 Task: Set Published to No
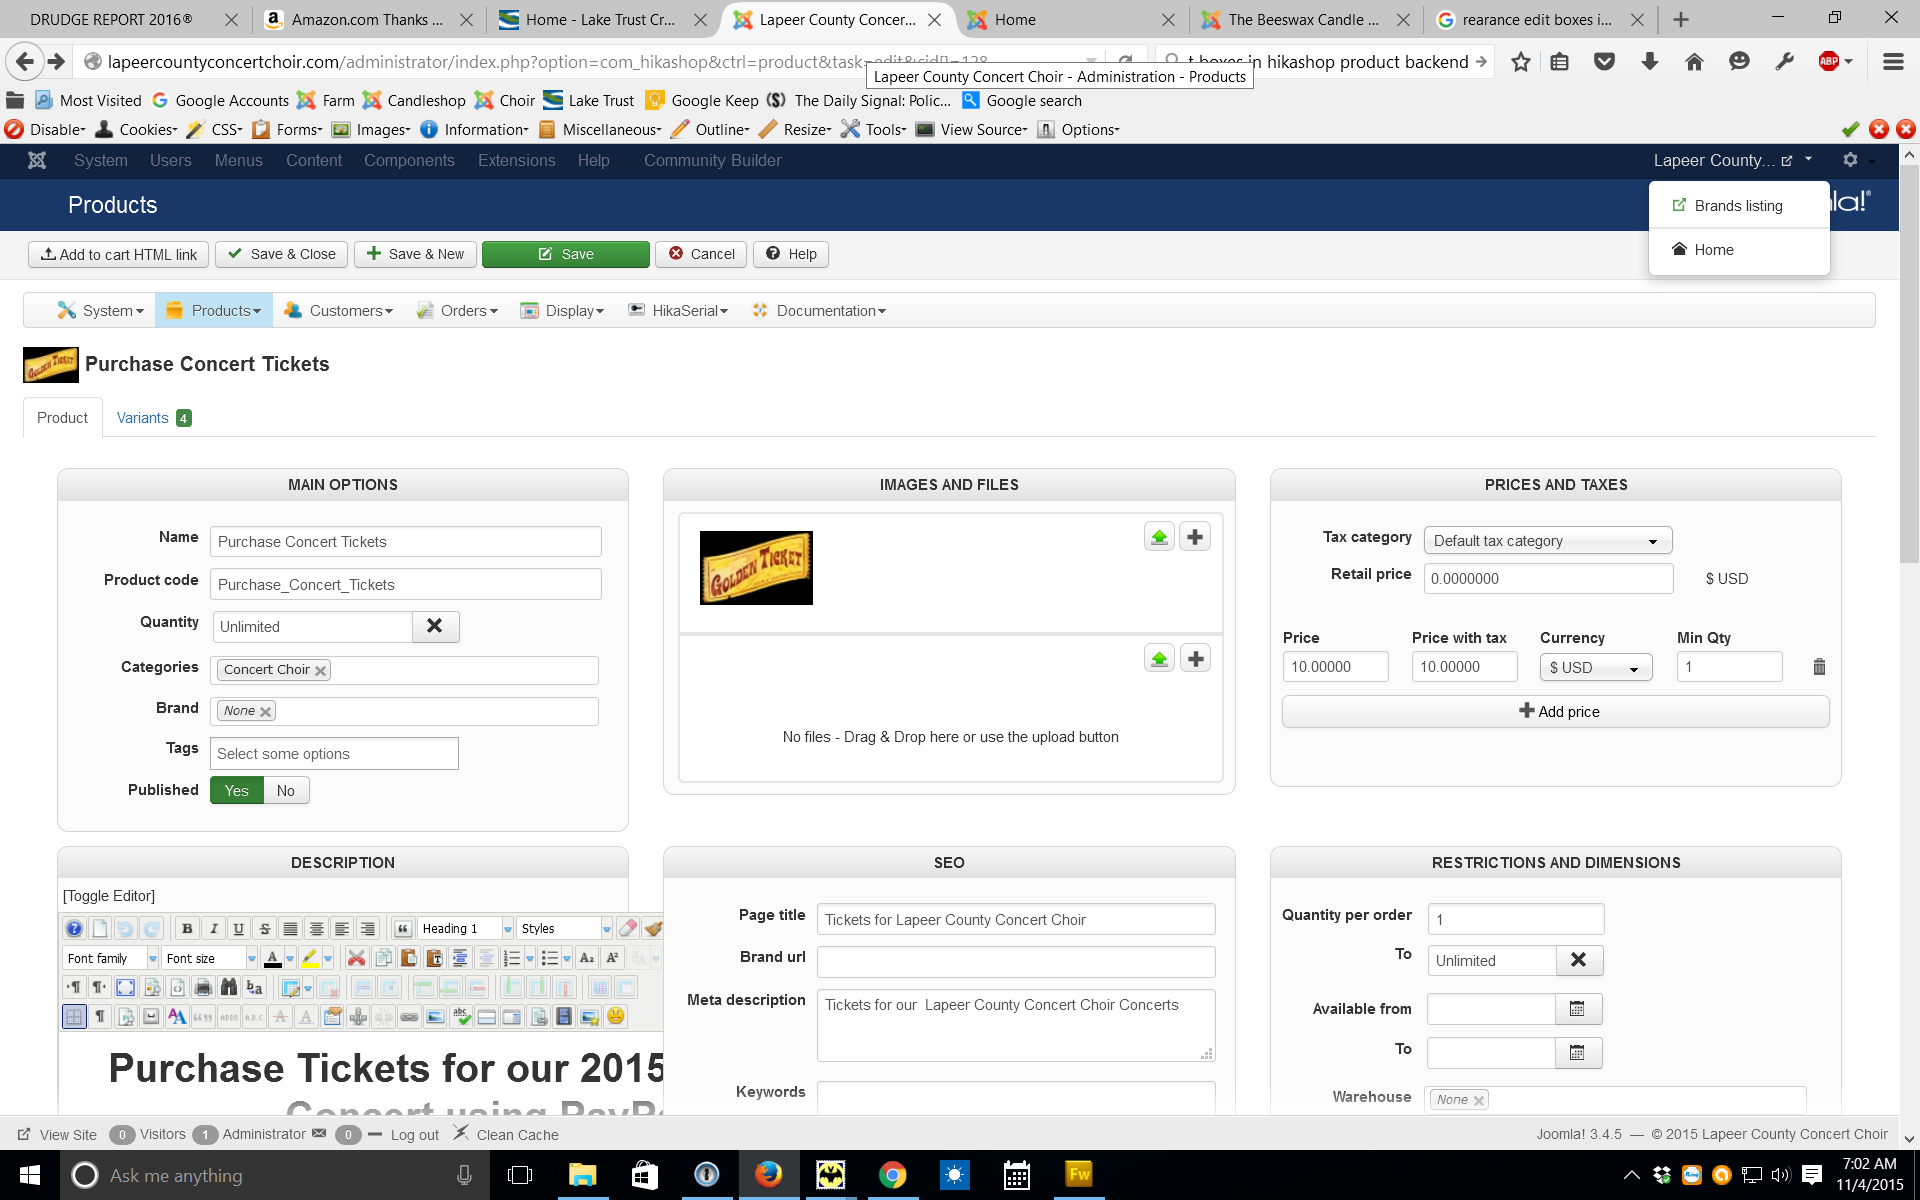pyautogui.click(x=286, y=790)
